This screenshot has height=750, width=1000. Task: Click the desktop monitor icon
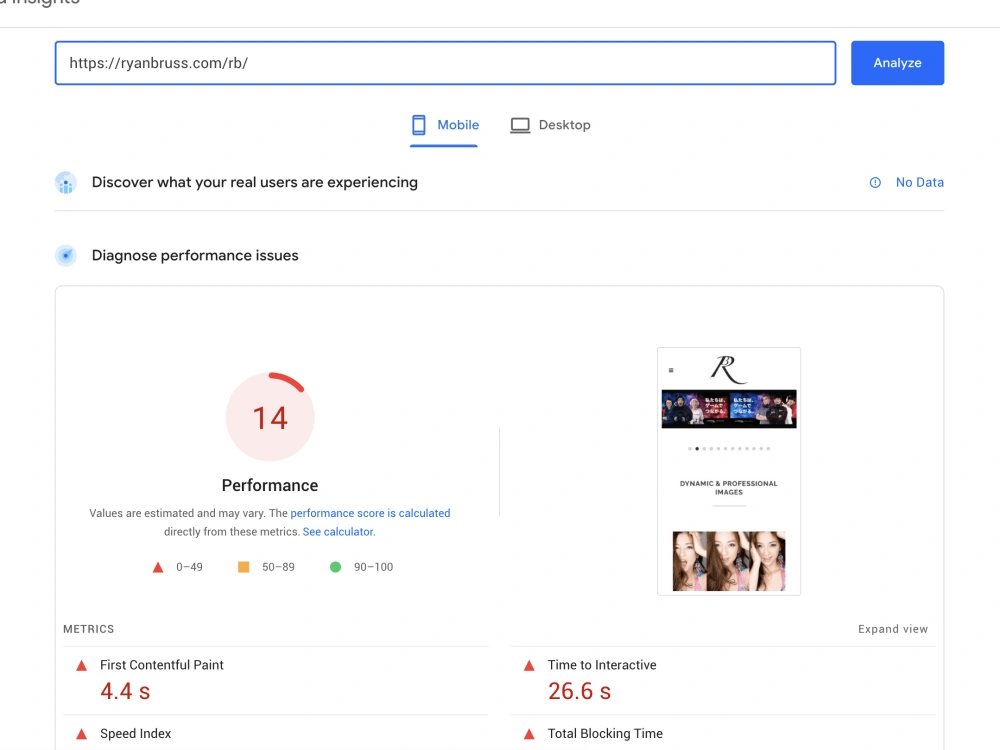(x=520, y=125)
